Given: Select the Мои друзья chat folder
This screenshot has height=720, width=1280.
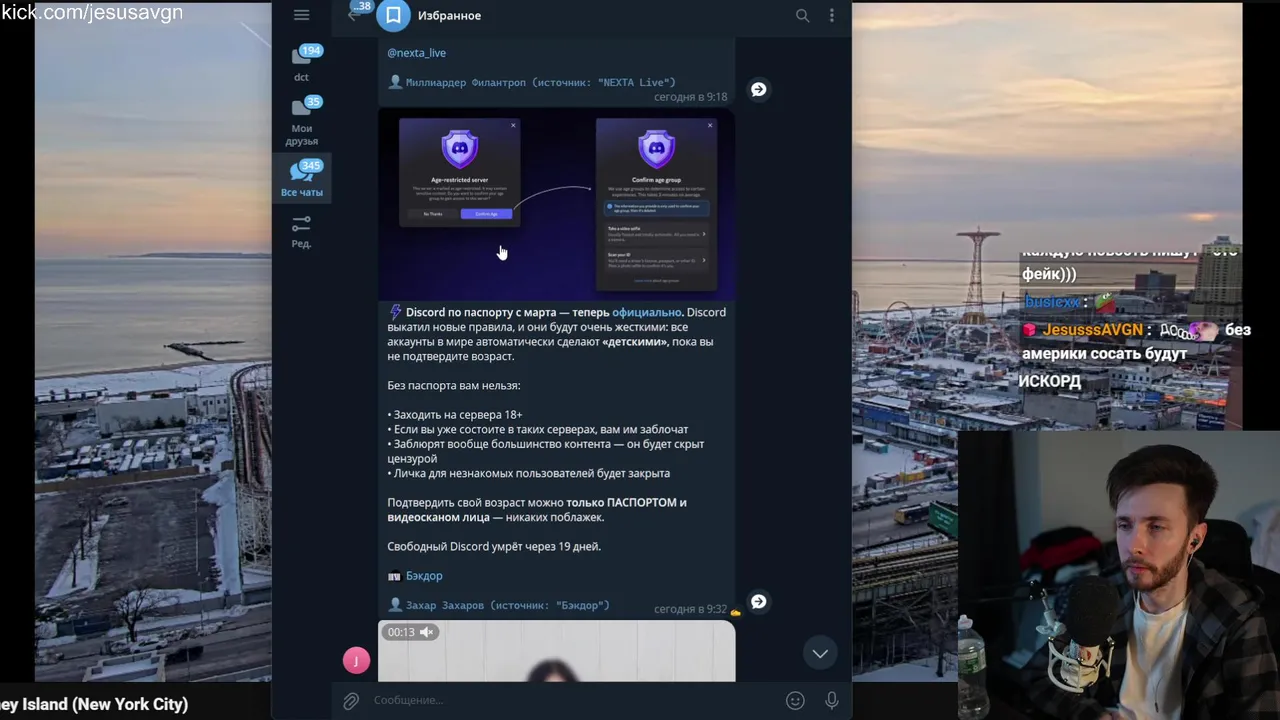Looking at the screenshot, I should click(301, 121).
